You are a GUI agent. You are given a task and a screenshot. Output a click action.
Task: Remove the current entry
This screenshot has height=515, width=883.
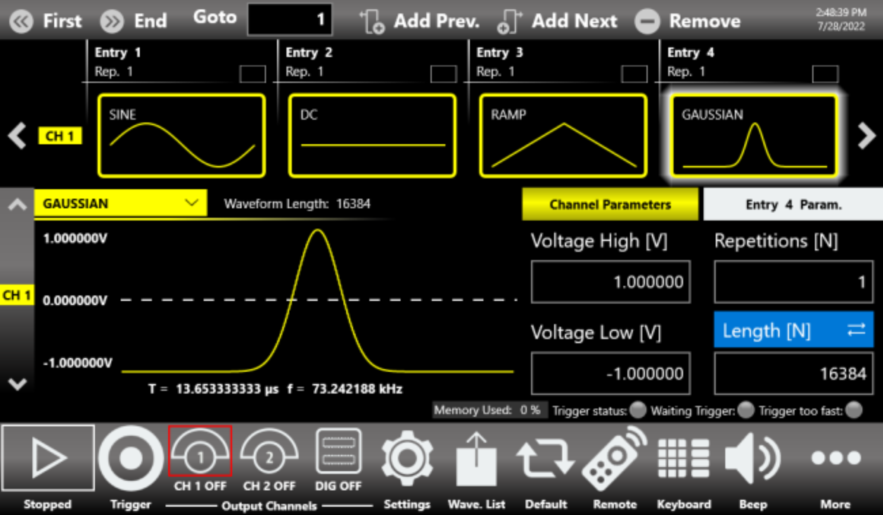688,21
